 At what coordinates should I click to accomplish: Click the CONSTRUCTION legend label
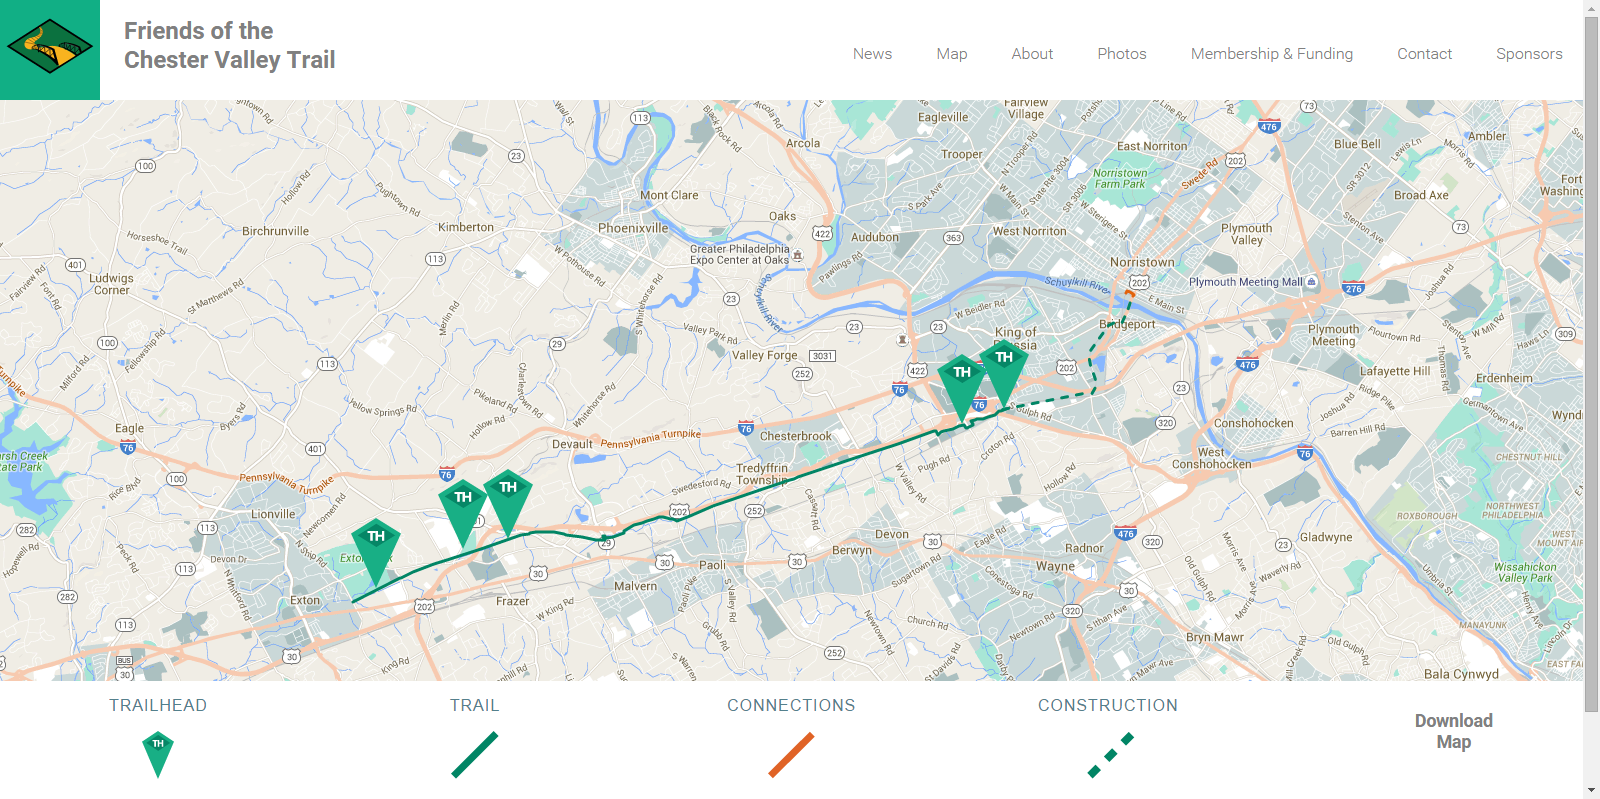(x=1108, y=705)
